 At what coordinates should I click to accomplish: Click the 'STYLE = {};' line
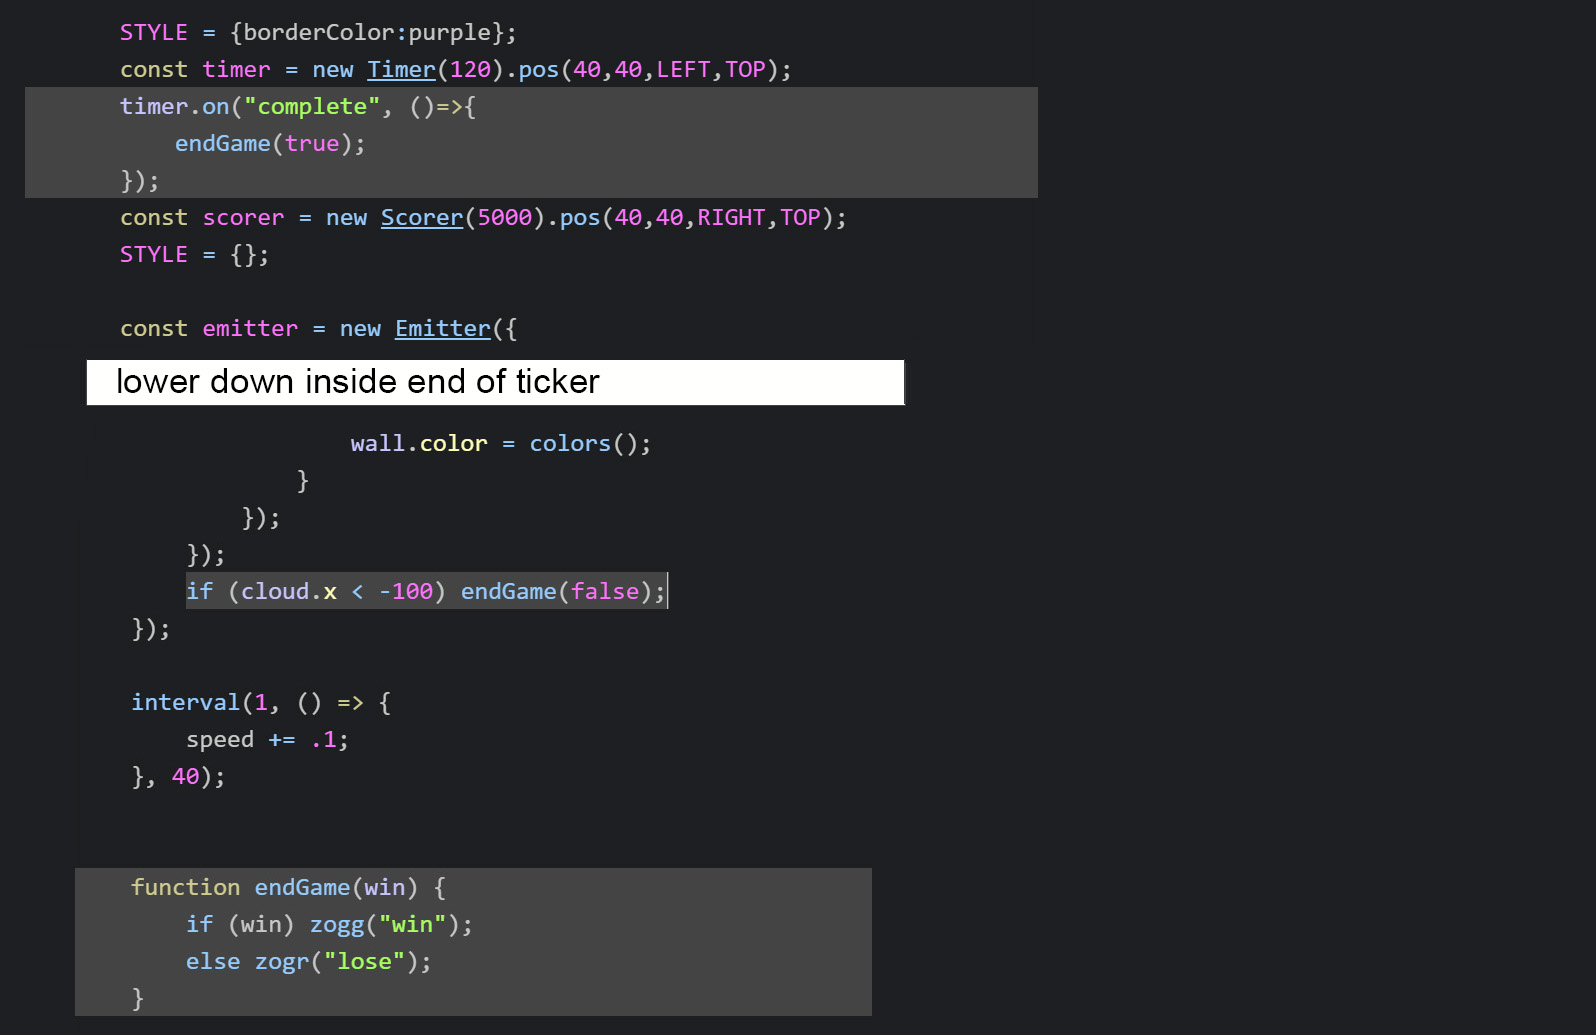194,255
